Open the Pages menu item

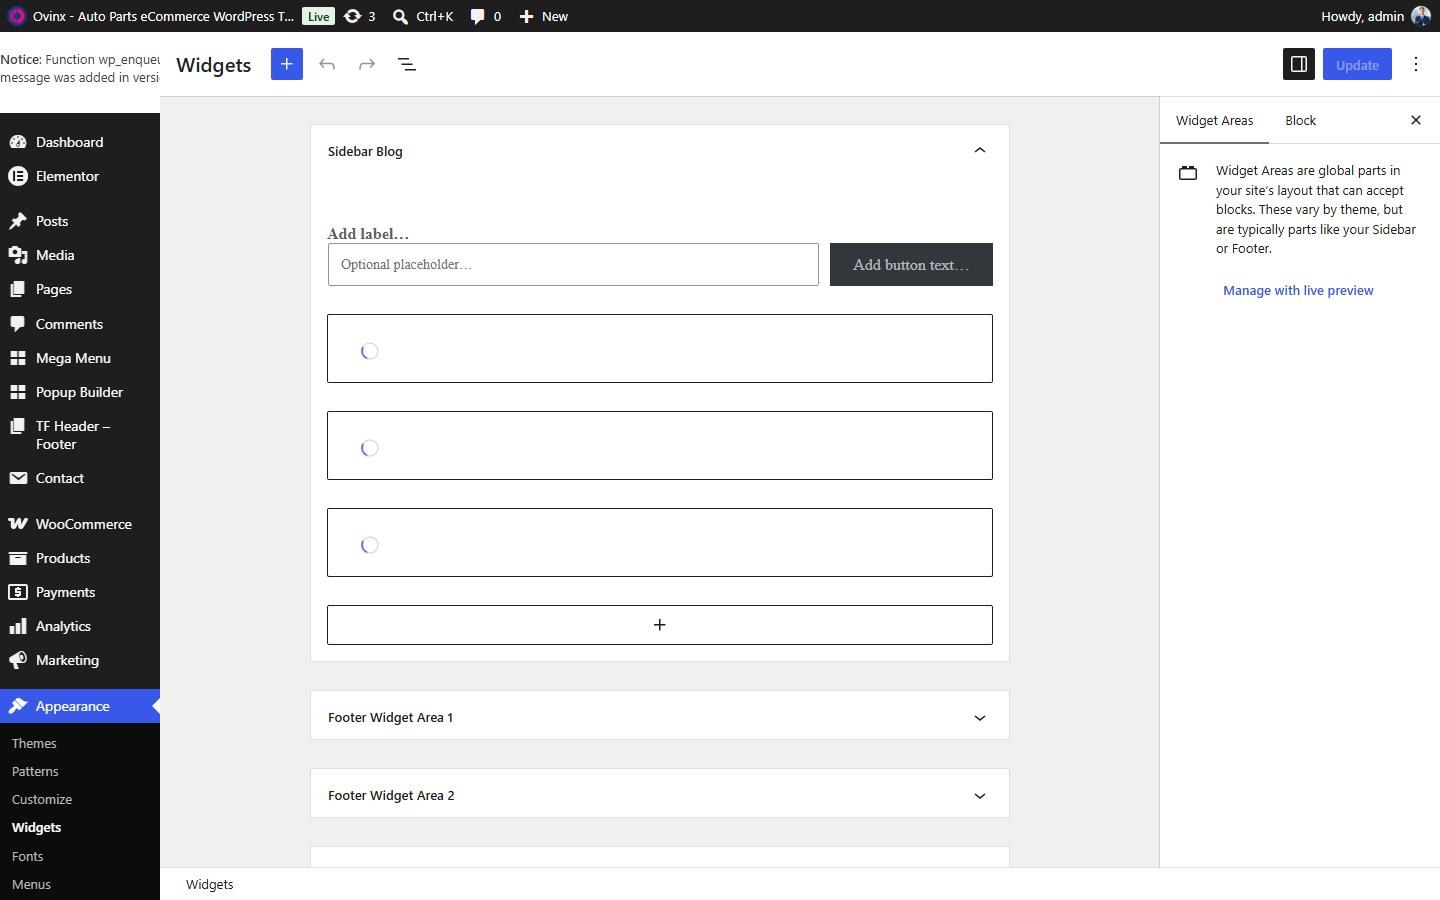point(80,289)
